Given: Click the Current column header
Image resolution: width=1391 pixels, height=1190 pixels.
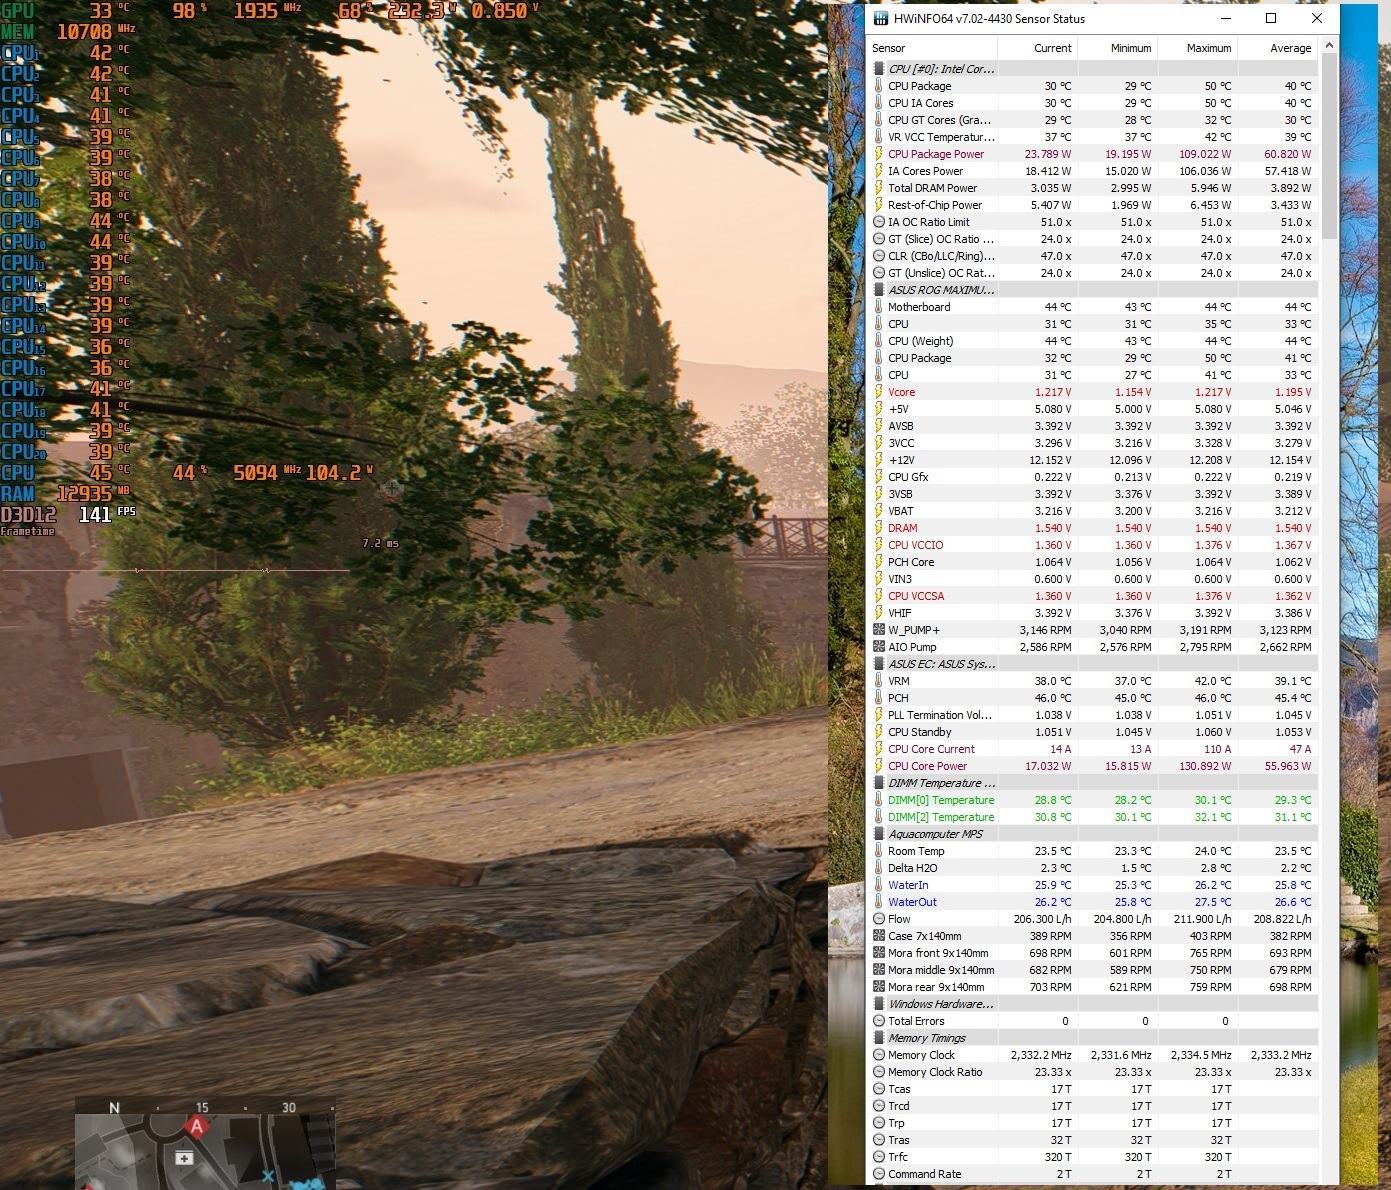Looking at the screenshot, I should 1037,48.
